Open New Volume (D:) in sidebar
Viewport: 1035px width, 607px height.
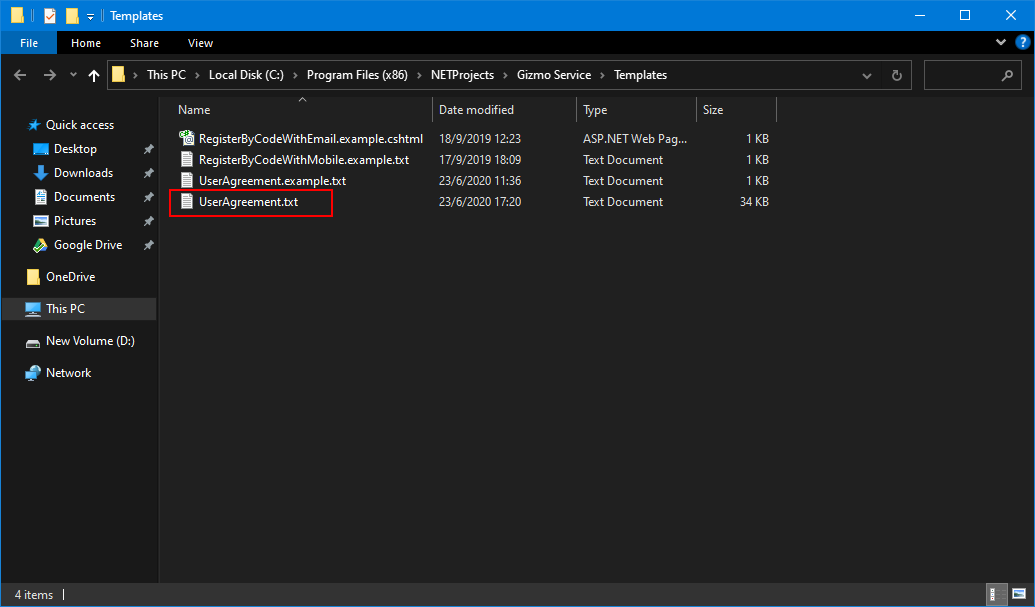coord(90,341)
